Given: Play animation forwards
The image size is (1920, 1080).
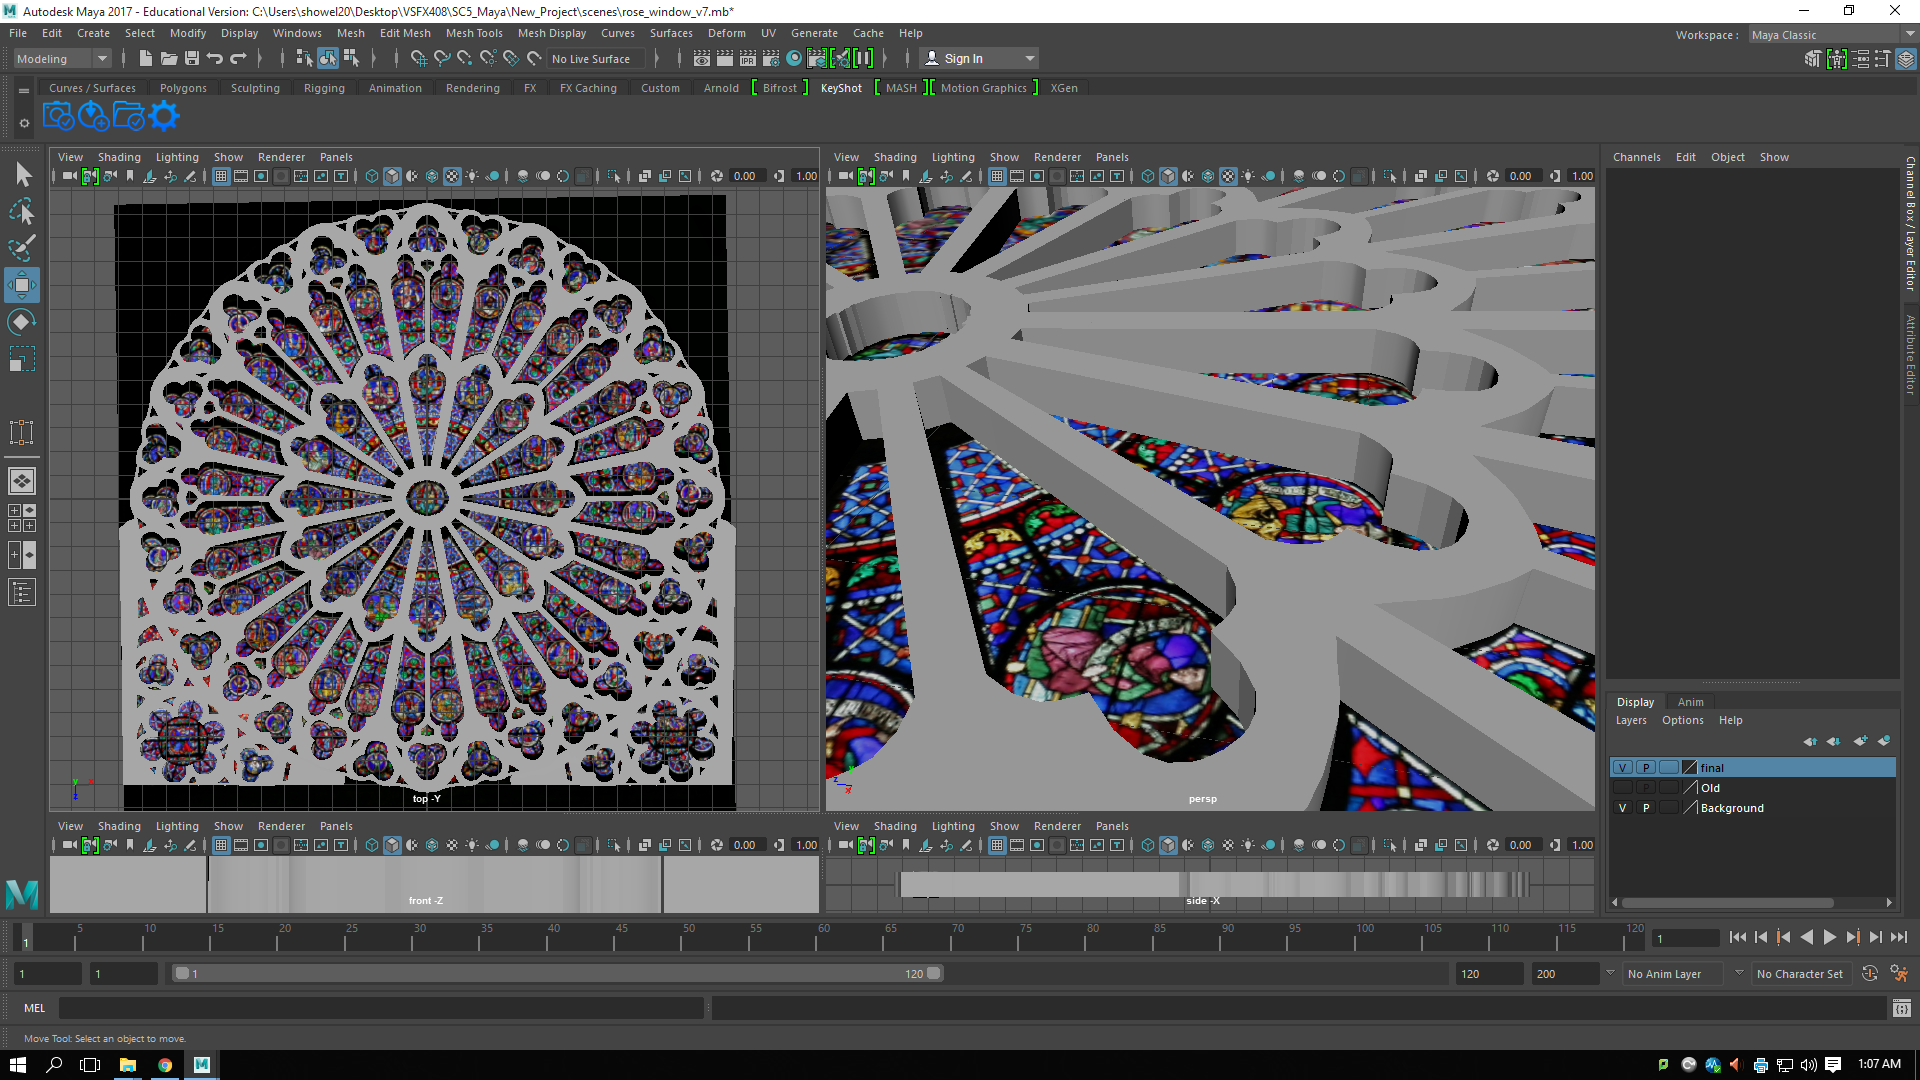Looking at the screenshot, I should click(1829, 937).
